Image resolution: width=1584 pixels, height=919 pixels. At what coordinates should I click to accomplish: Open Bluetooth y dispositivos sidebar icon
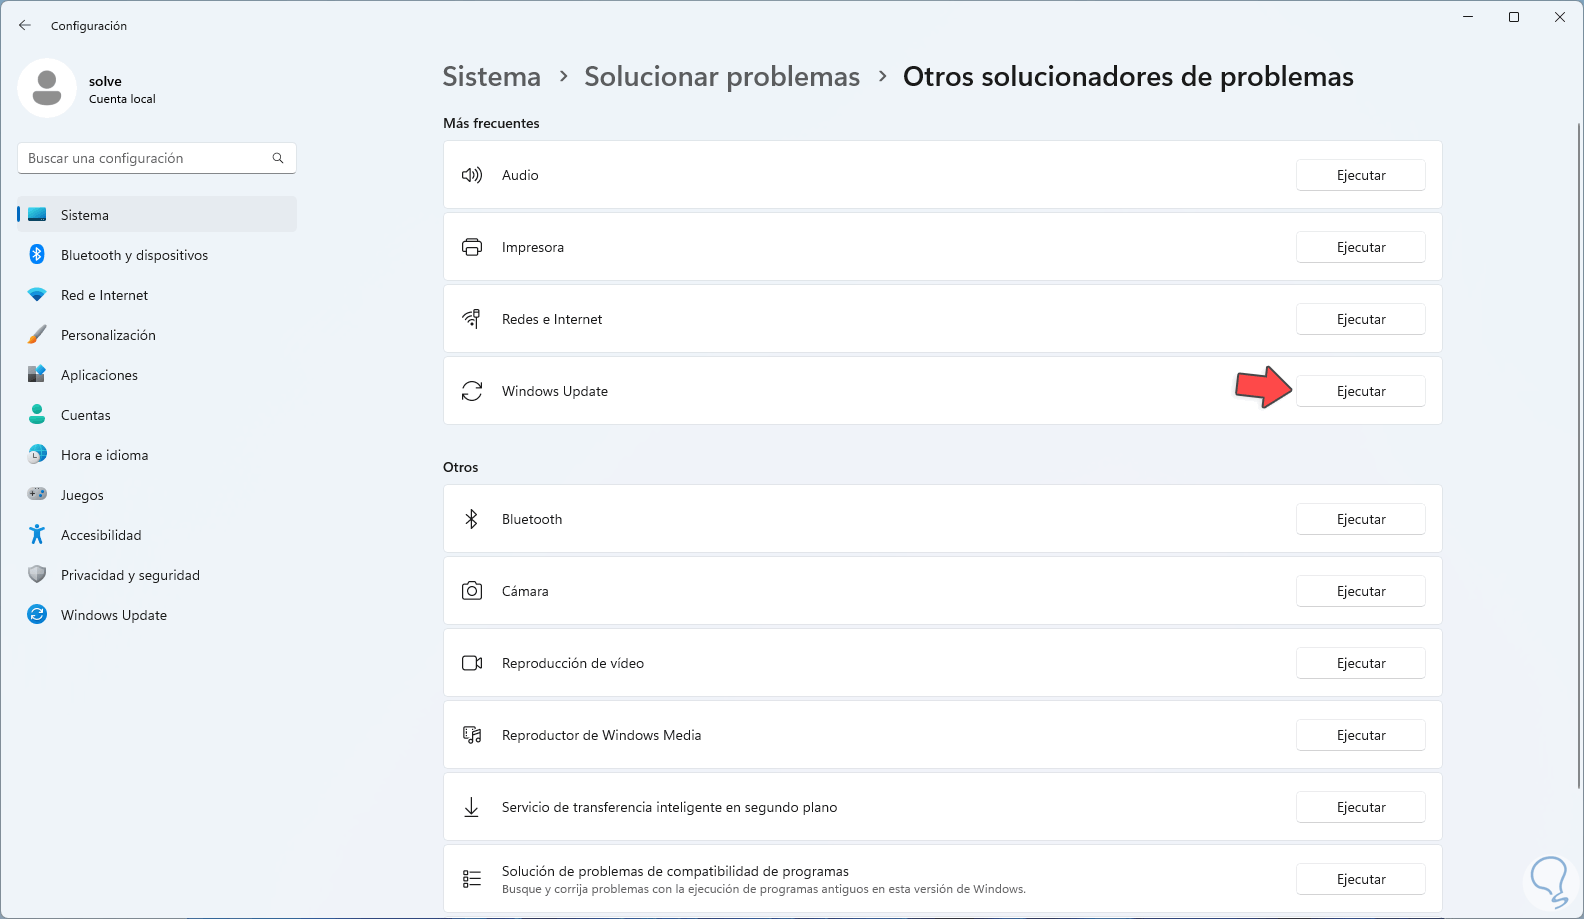click(37, 255)
